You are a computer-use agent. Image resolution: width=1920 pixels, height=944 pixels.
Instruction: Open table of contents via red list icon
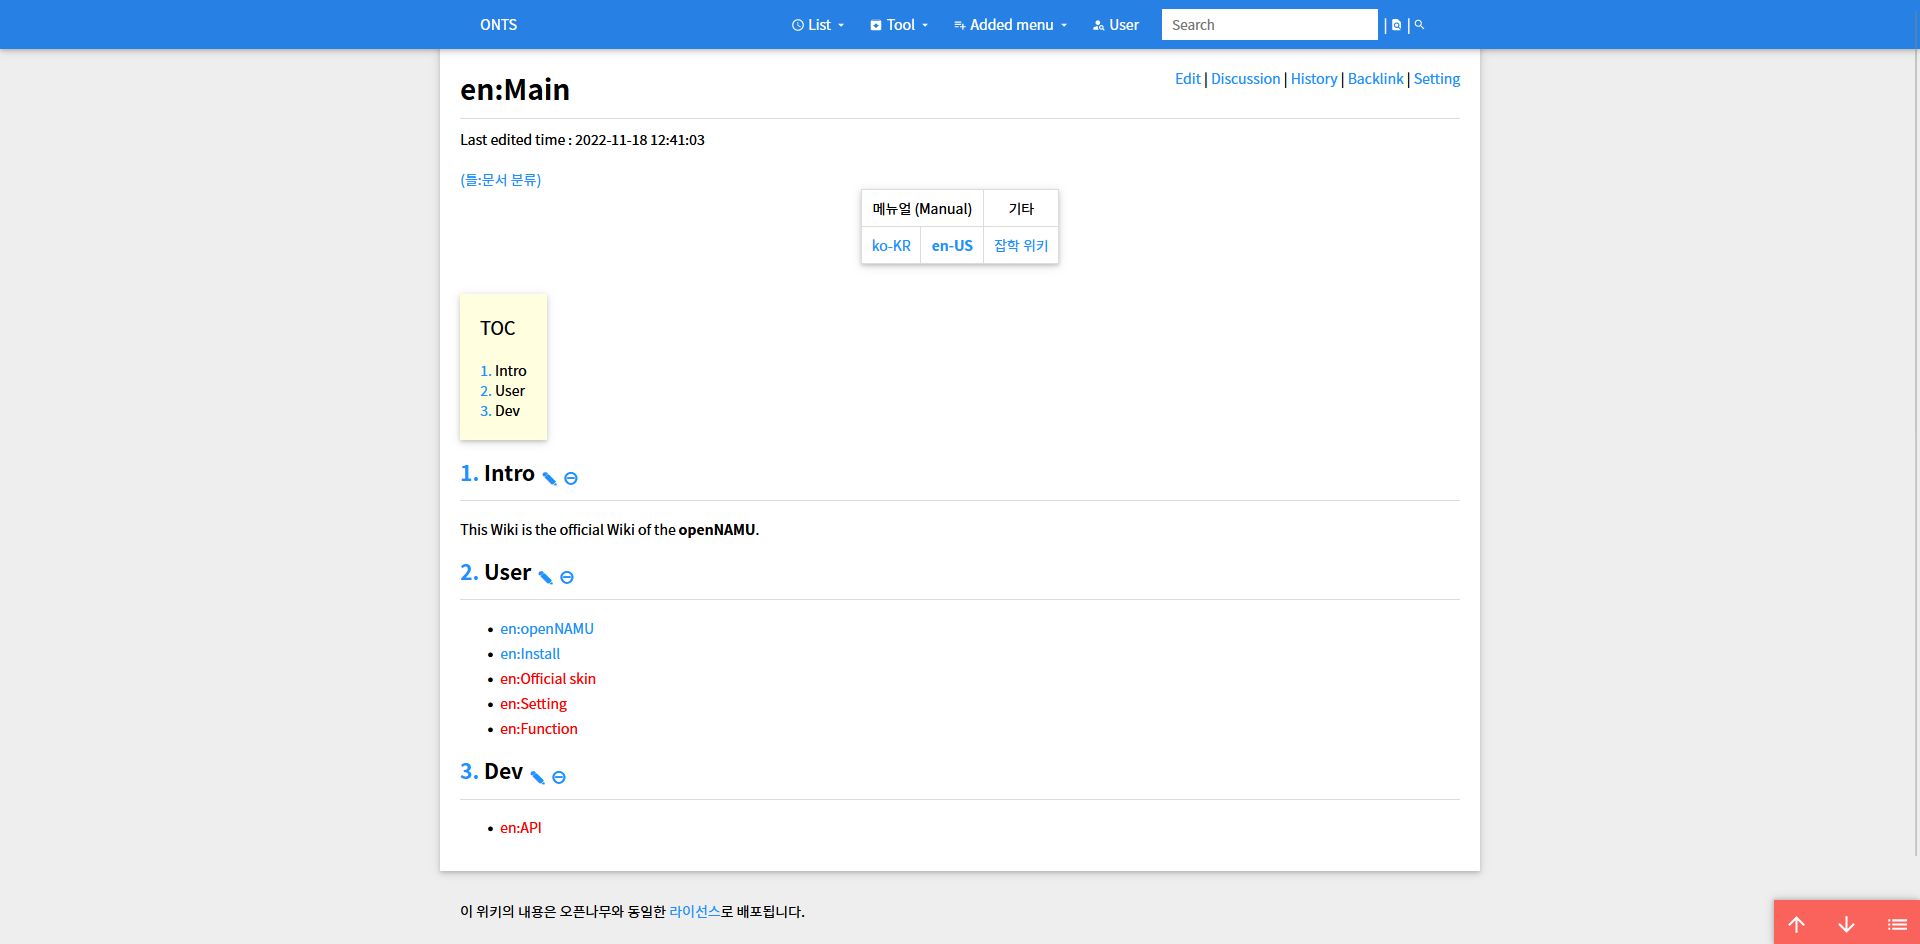[1896, 925]
